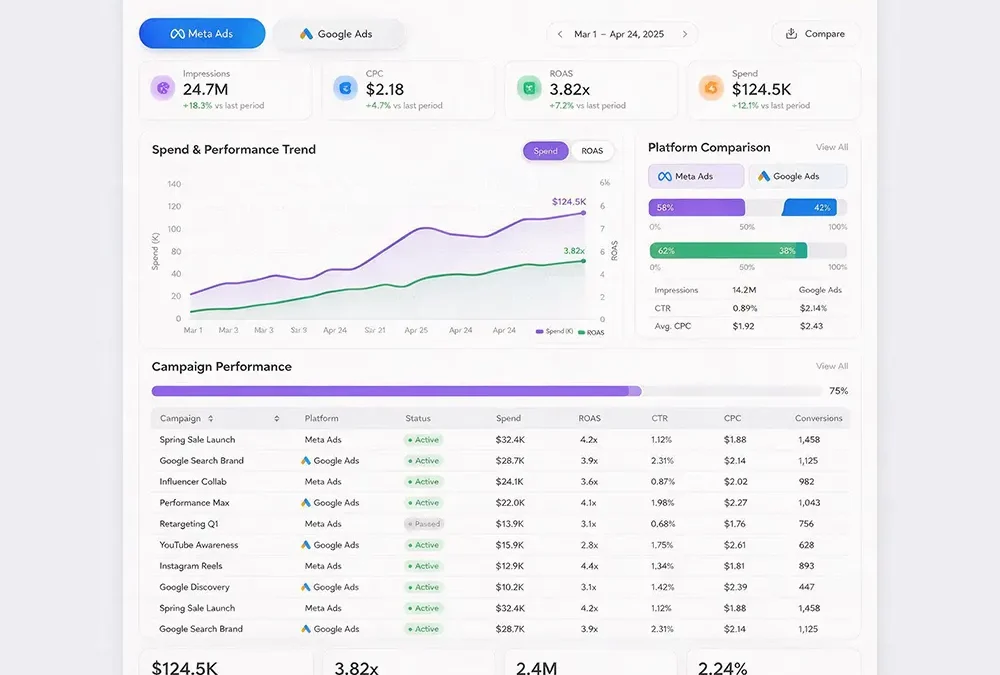This screenshot has width=1000, height=675.
Task: Click the Meta logo in Platform Comparison tab
Action: coord(665,177)
